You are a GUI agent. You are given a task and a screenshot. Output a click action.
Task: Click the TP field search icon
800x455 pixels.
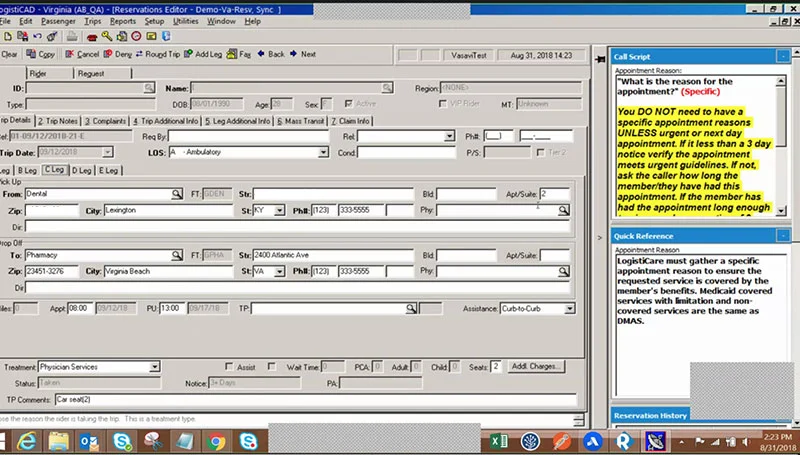411,309
